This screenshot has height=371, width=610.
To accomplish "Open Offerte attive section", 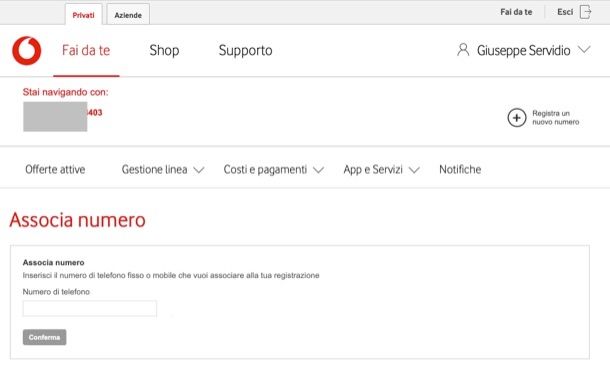I will 55,170.
